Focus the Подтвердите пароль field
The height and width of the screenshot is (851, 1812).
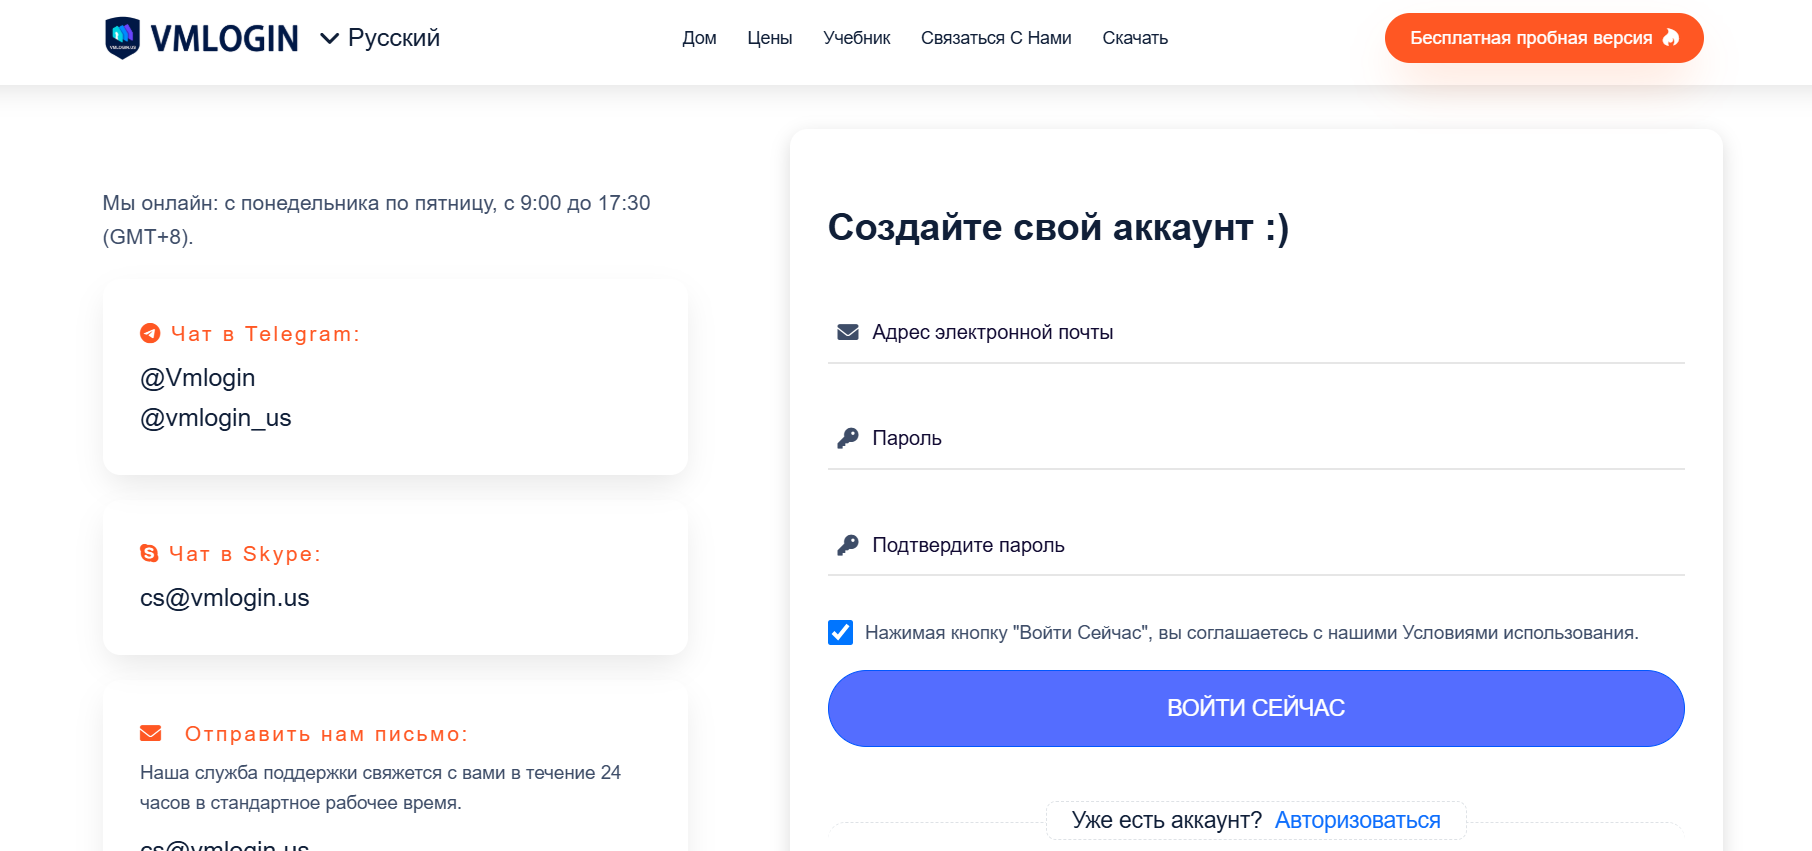pos(1256,545)
